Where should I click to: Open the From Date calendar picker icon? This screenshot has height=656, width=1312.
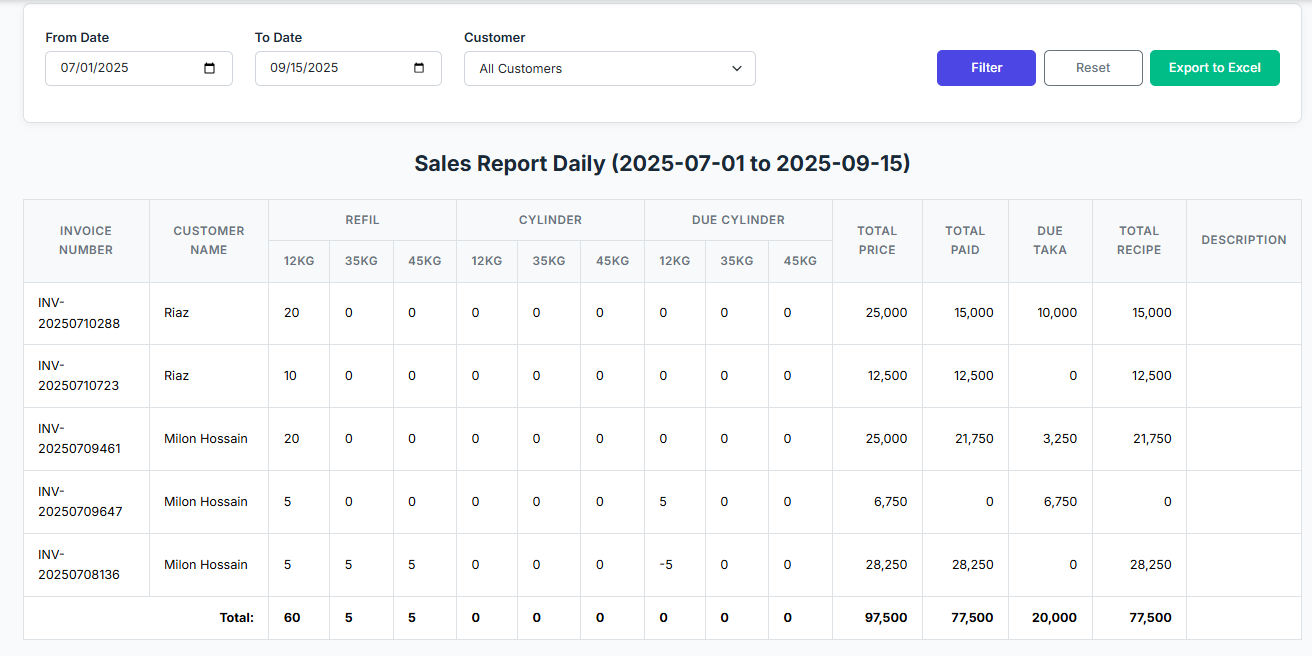(x=210, y=68)
